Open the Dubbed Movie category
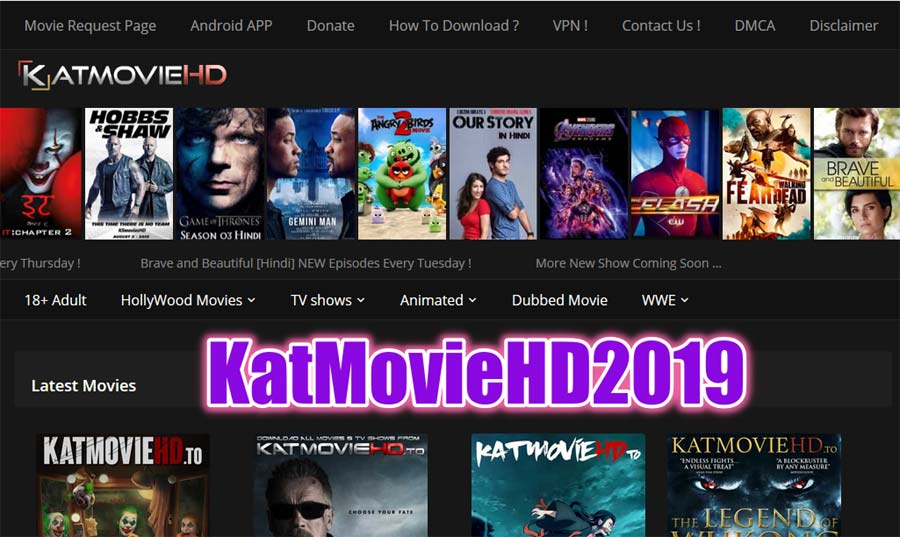 point(560,300)
